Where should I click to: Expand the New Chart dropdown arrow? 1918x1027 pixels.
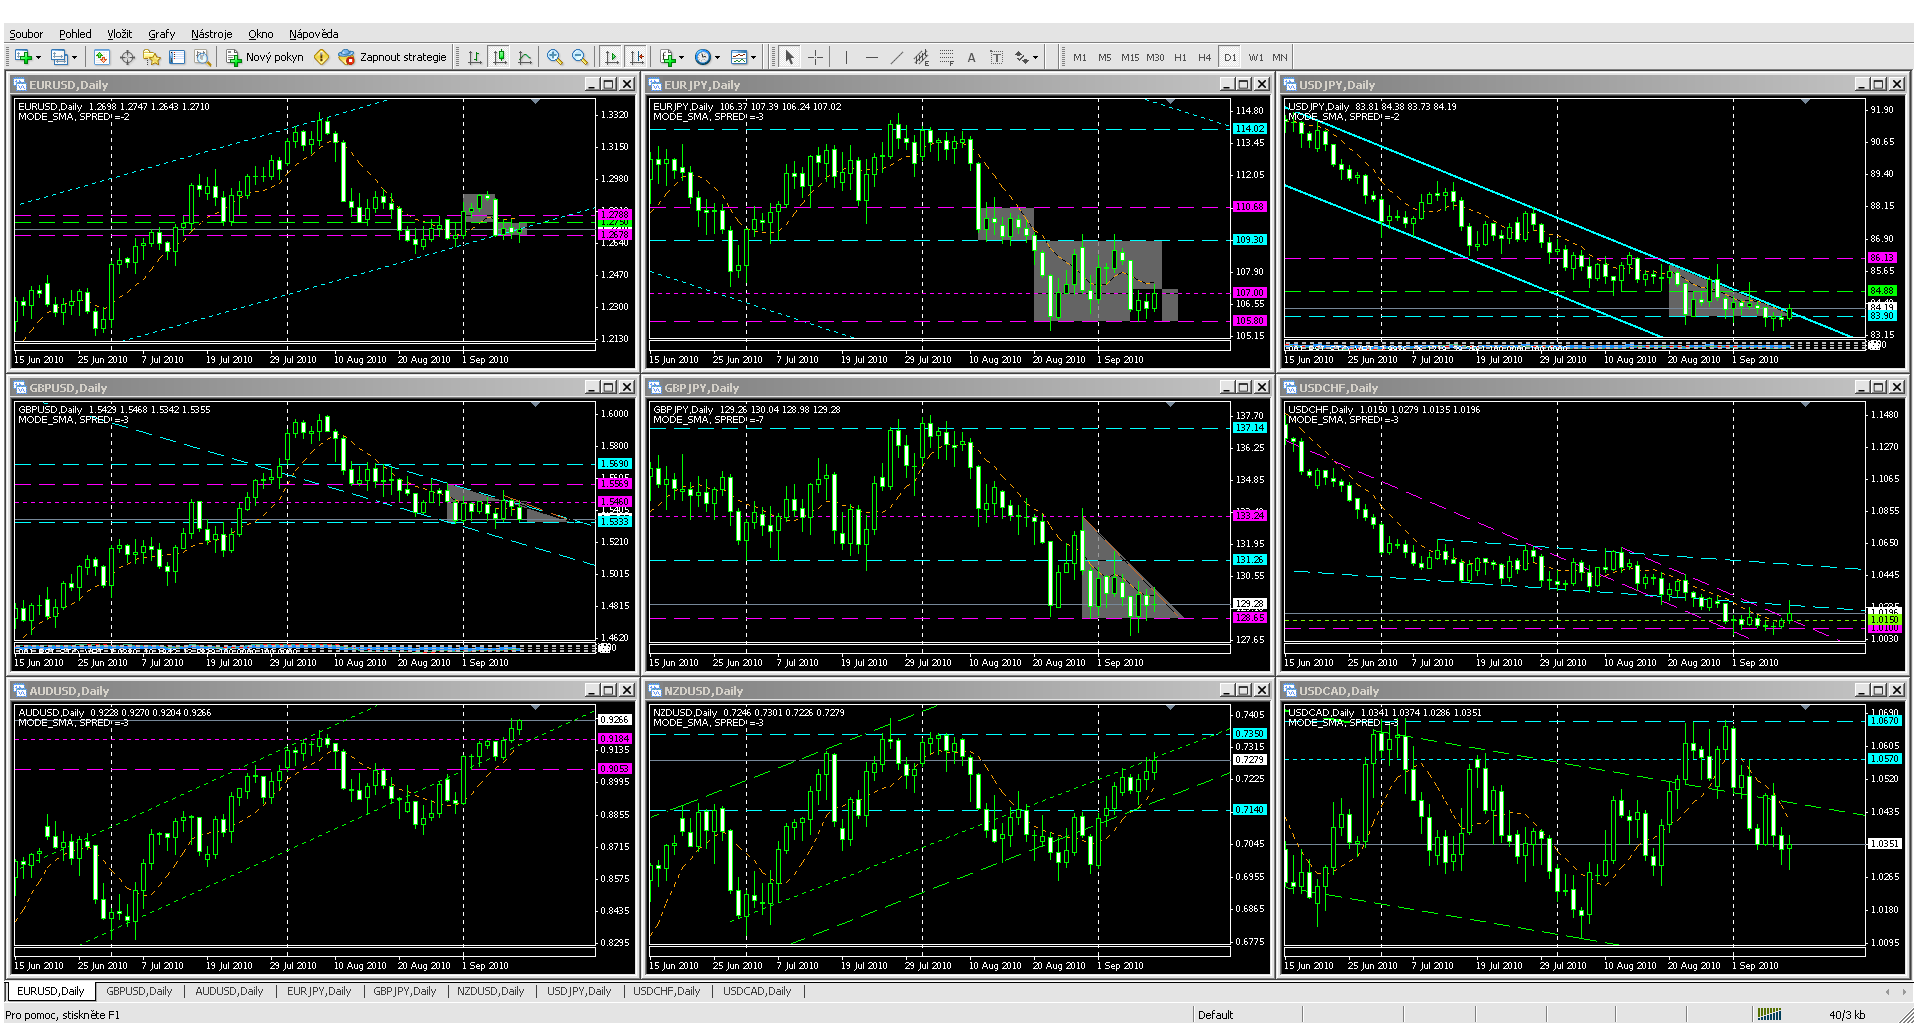coord(38,57)
